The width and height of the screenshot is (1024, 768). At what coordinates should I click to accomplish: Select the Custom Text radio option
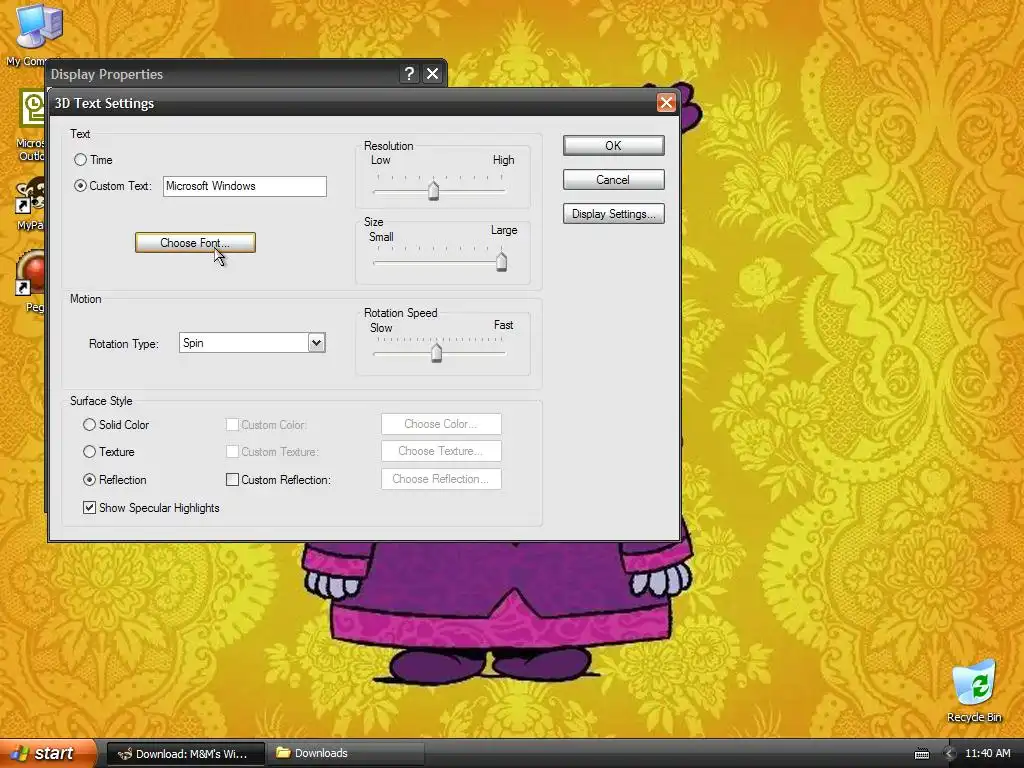[x=80, y=185]
